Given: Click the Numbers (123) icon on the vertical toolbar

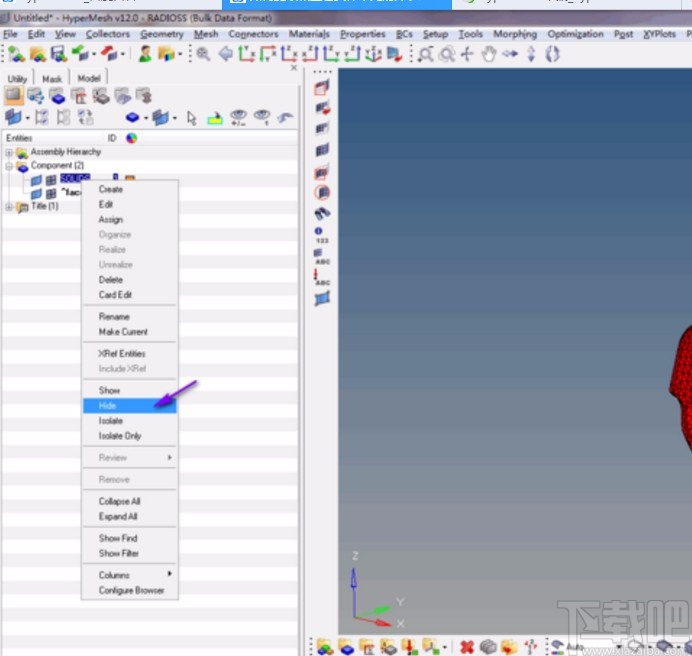Looking at the screenshot, I should point(322,235).
